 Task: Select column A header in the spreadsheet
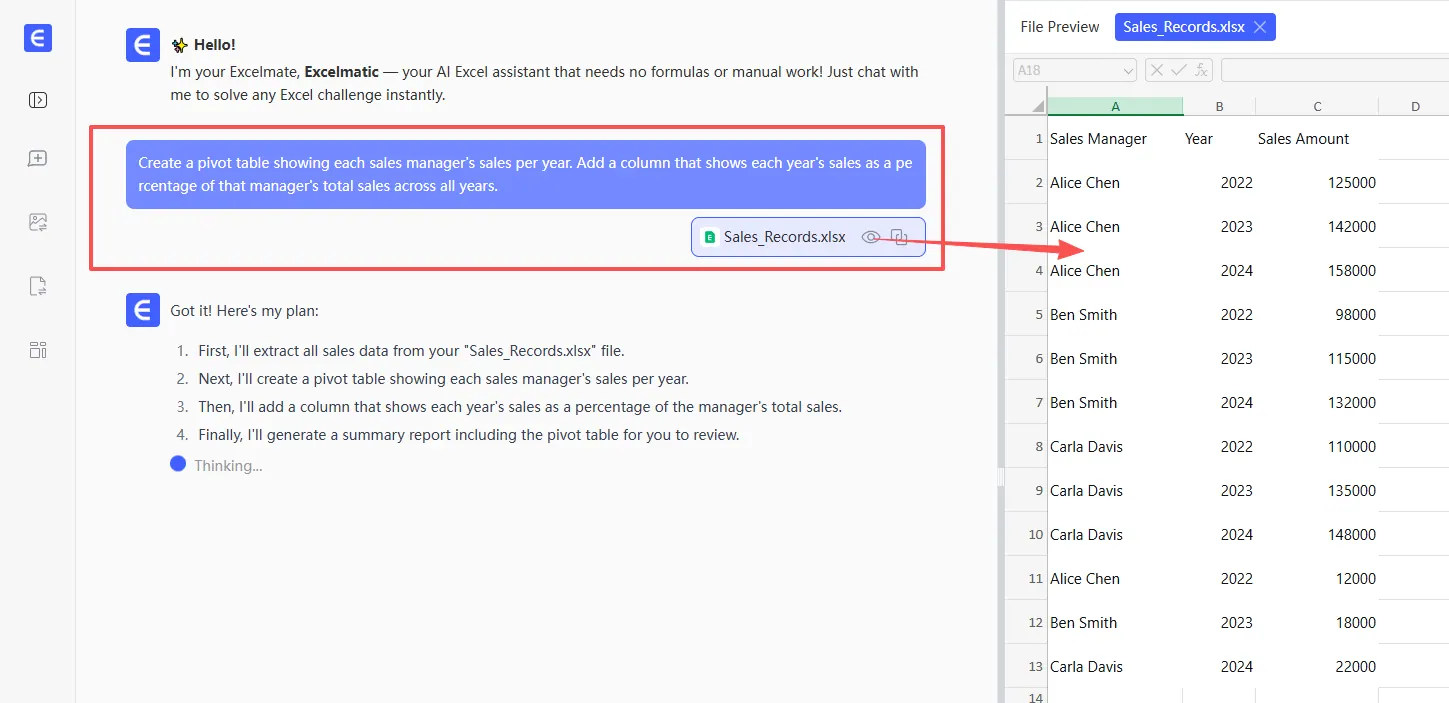tap(1115, 107)
